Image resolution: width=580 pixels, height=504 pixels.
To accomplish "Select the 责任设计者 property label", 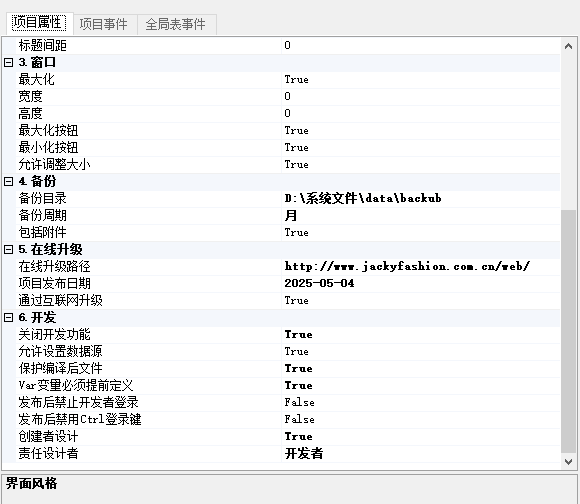I will point(48,454).
